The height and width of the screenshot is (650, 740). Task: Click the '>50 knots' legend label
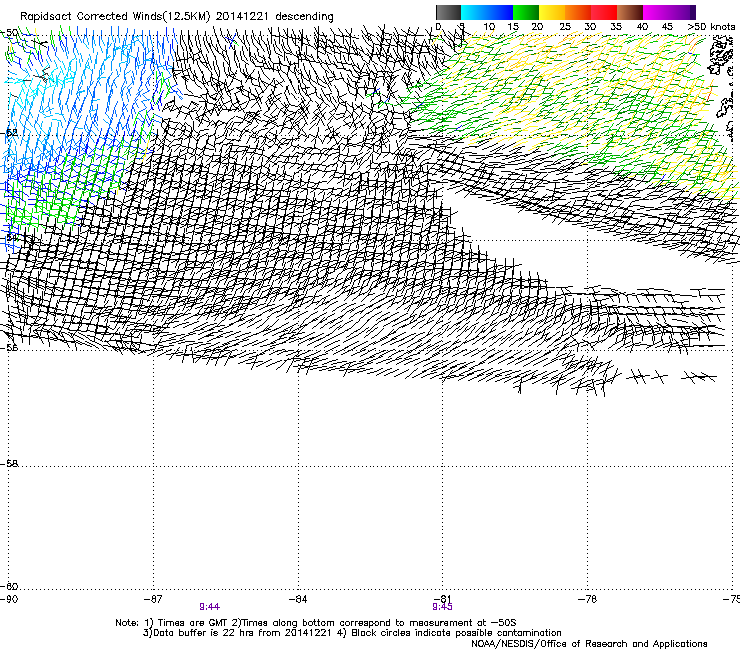click(711, 27)
